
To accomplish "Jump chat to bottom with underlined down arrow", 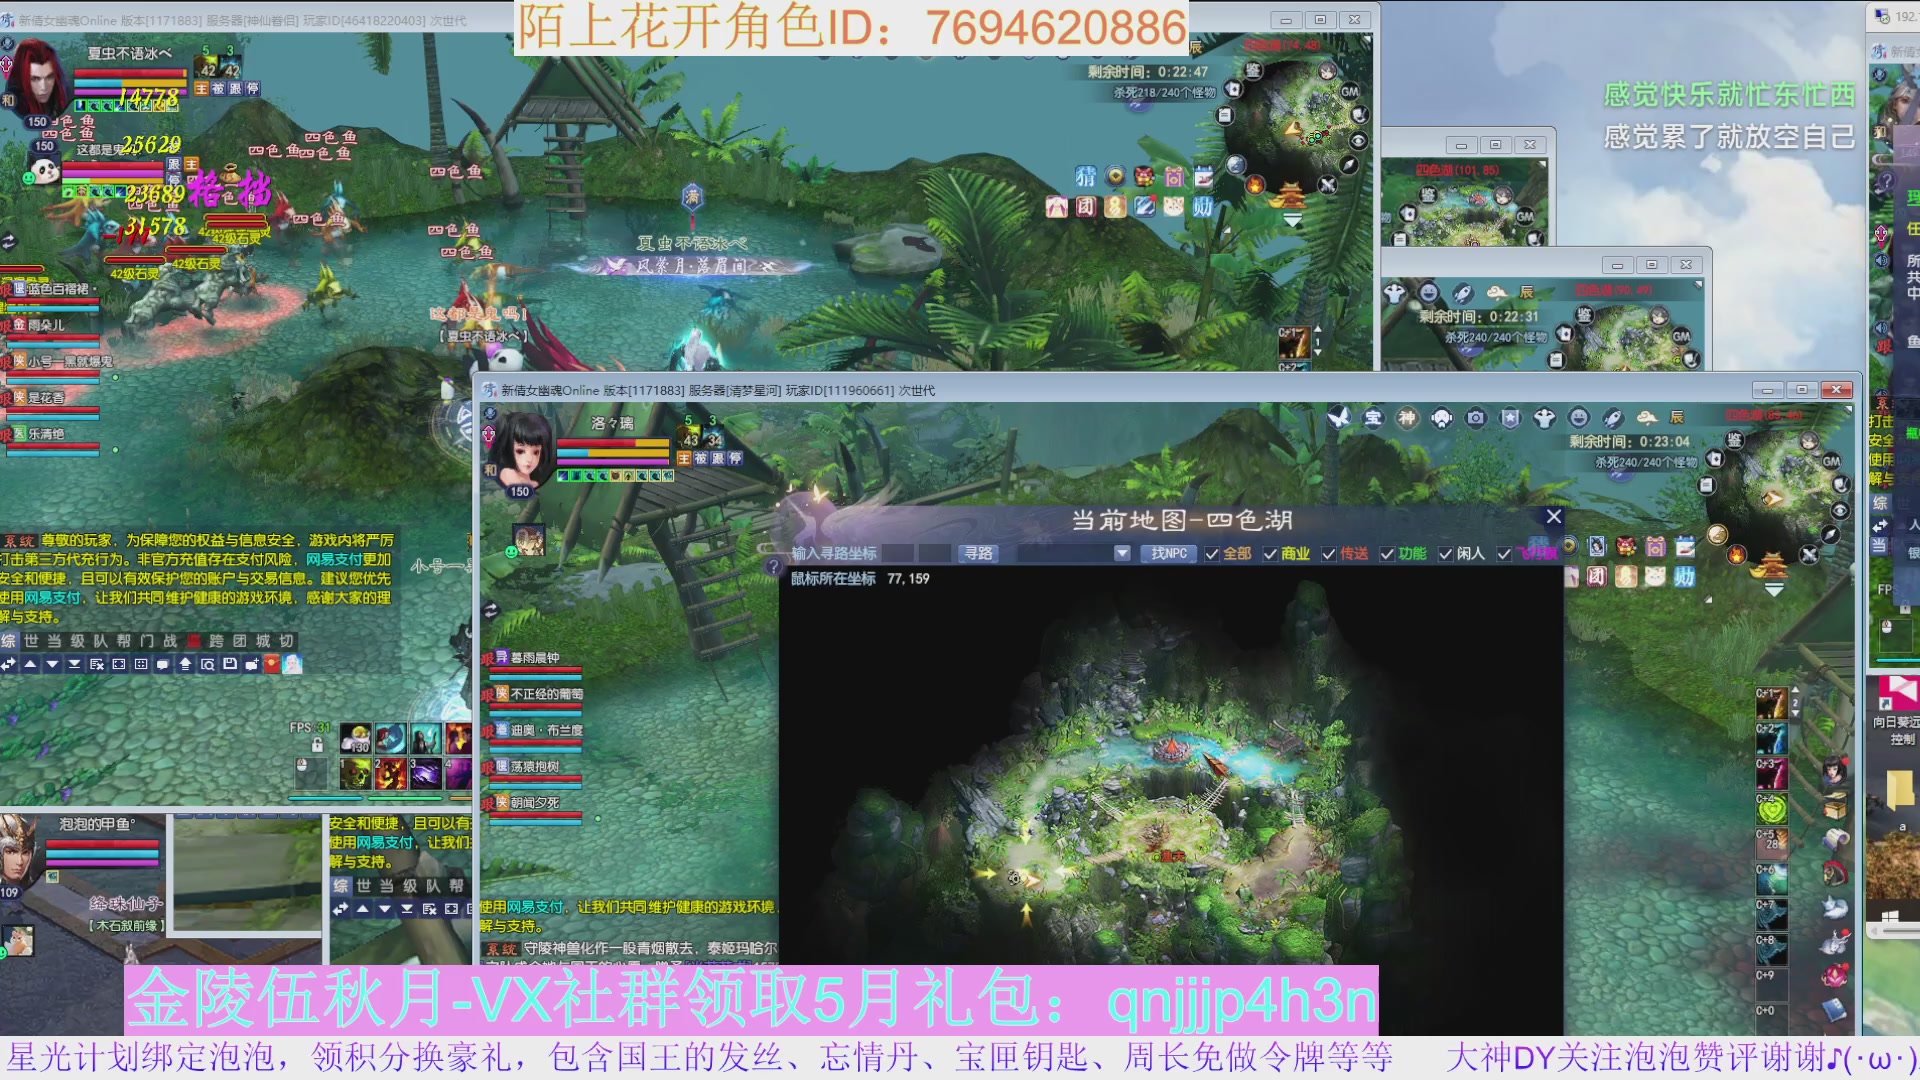I will click(75, 664).
